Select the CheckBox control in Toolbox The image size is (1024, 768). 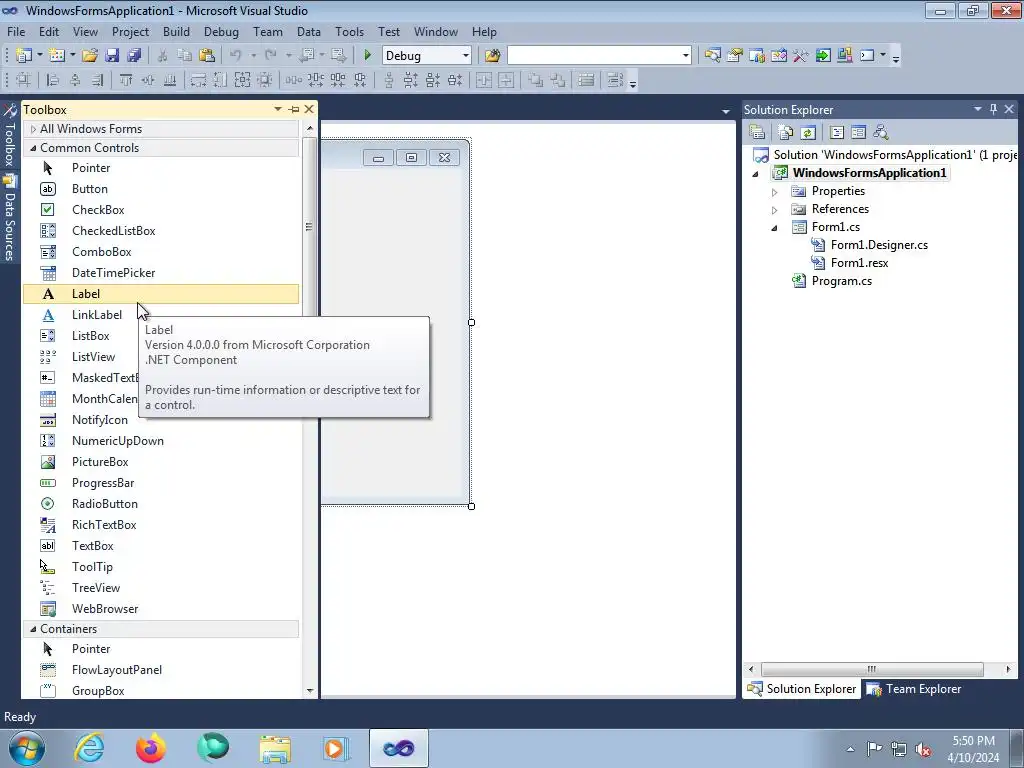click(x=161, y=210)
